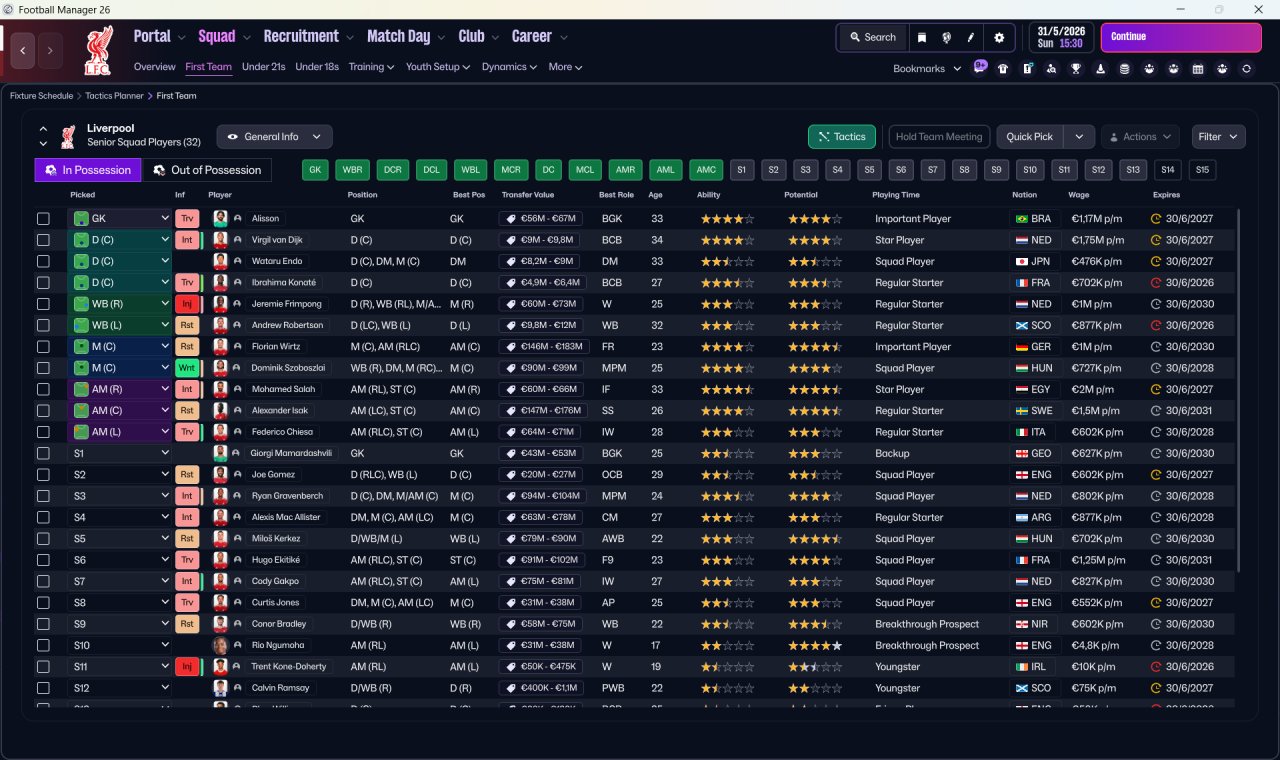Check the box next to Florian Wirtz
This screenshot has height=760, width=1280.
pos(43,347)
